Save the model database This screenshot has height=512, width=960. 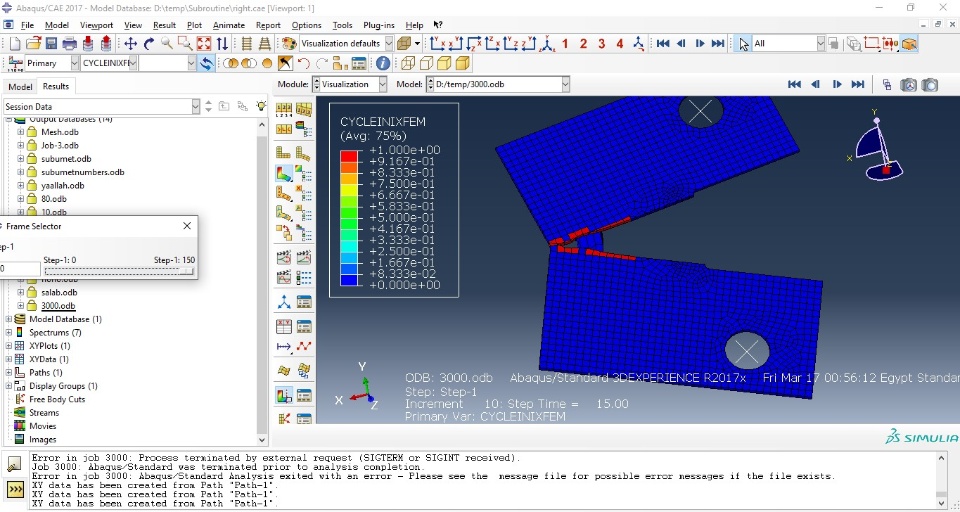(51, 43)
